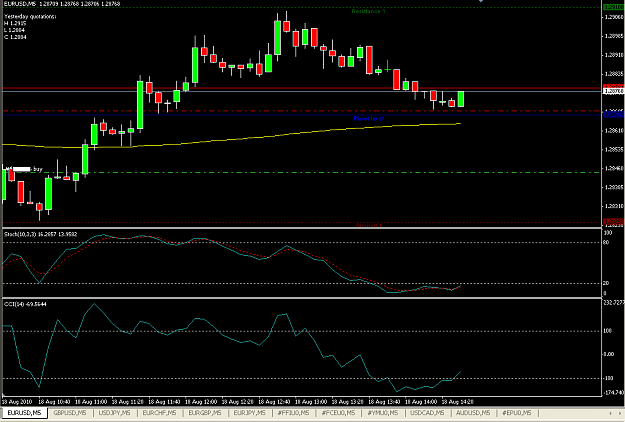Open the EURGBP,M5 chart tab
The height and width of the screenshot is (422, 625).
(205, 413)
